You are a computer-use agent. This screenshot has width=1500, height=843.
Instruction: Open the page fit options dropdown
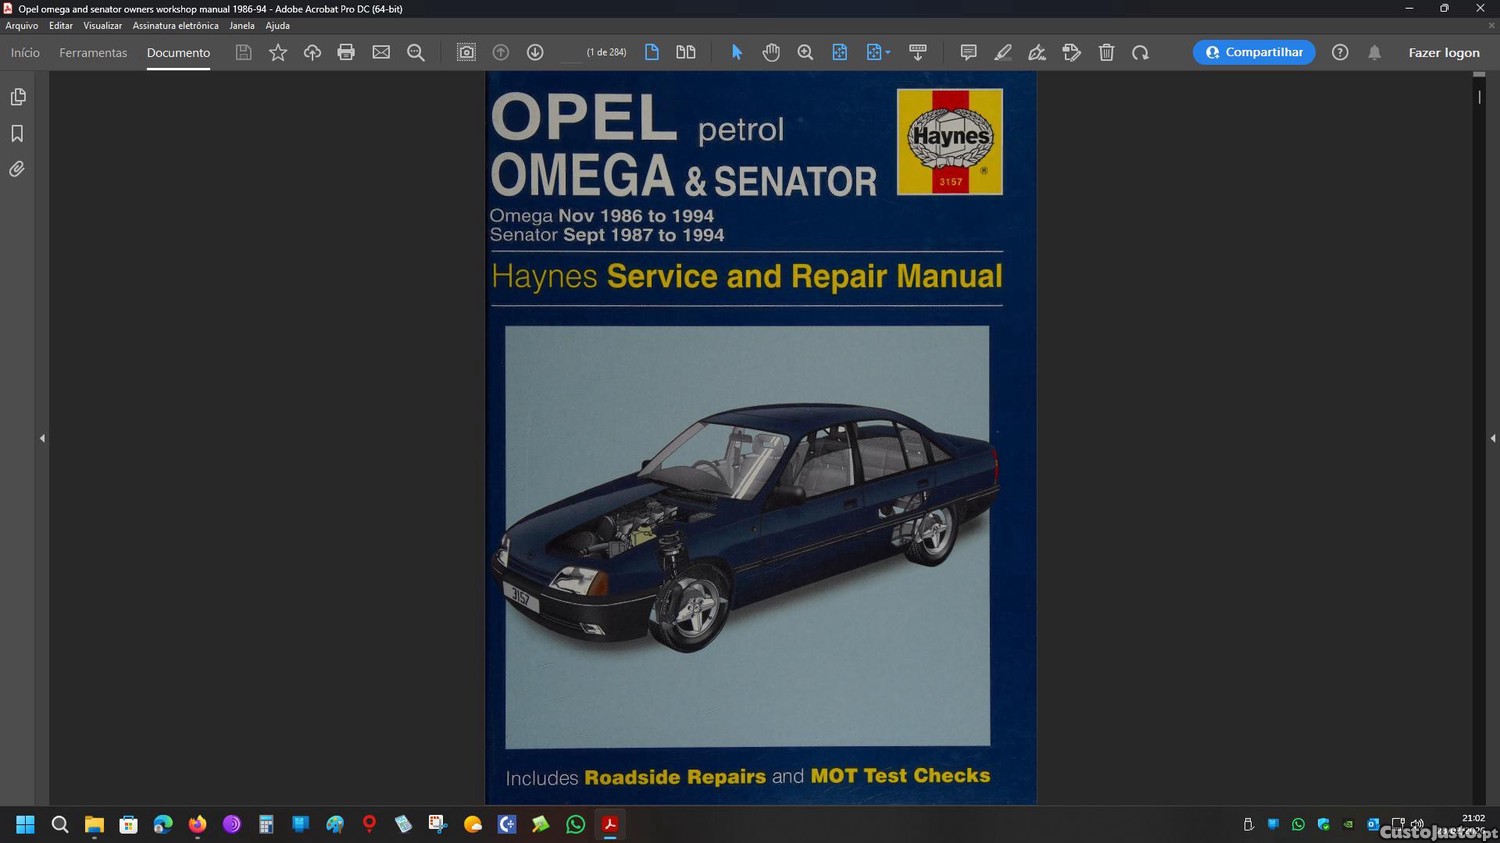tap(878, 53)
